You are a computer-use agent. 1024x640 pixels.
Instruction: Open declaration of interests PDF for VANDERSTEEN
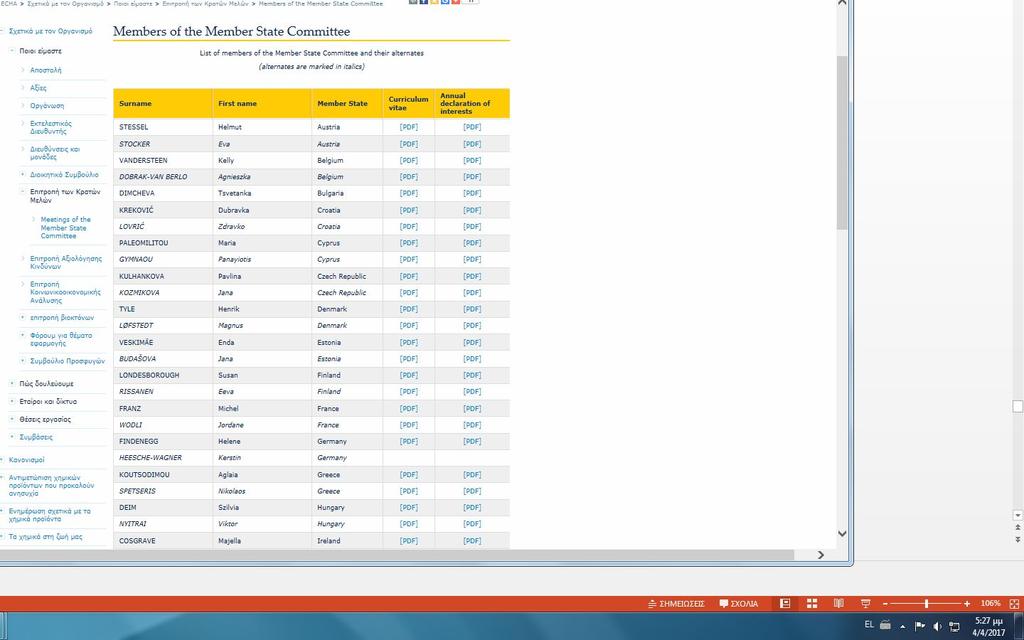click(472, 160)
